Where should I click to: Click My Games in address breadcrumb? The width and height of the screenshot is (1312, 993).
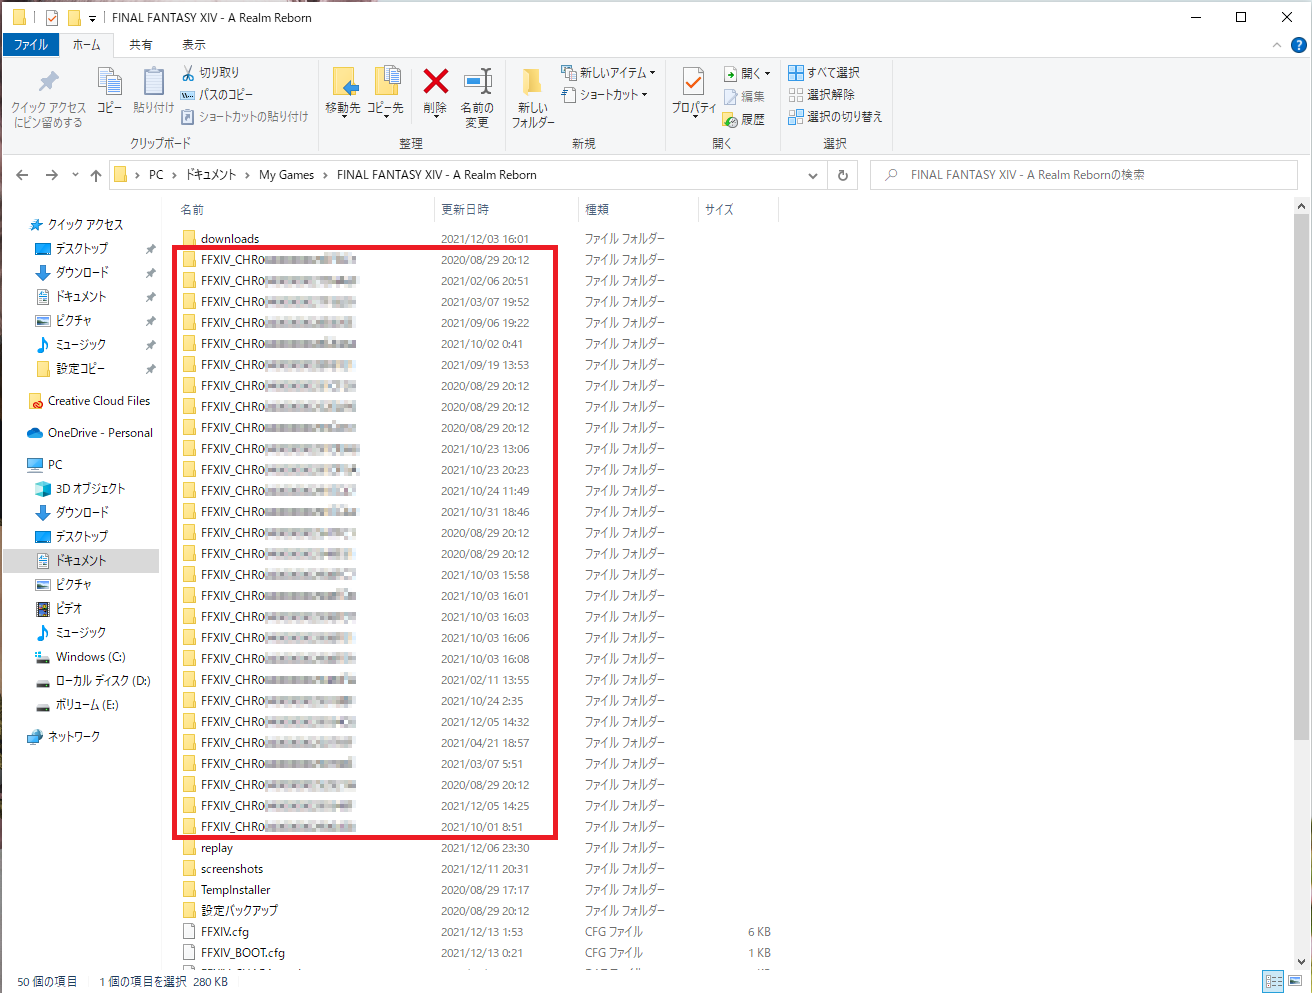[x=286, y=175]
